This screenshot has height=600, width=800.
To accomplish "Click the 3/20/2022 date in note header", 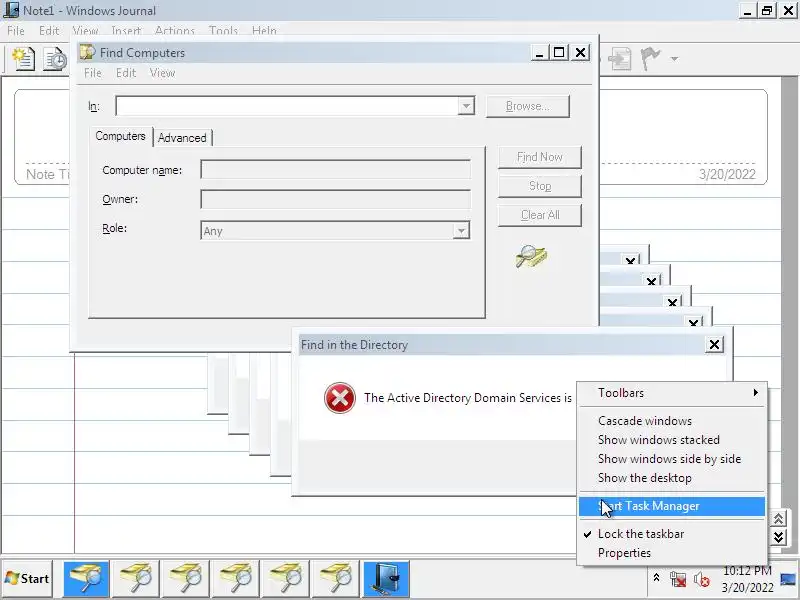I will point(727,174).
